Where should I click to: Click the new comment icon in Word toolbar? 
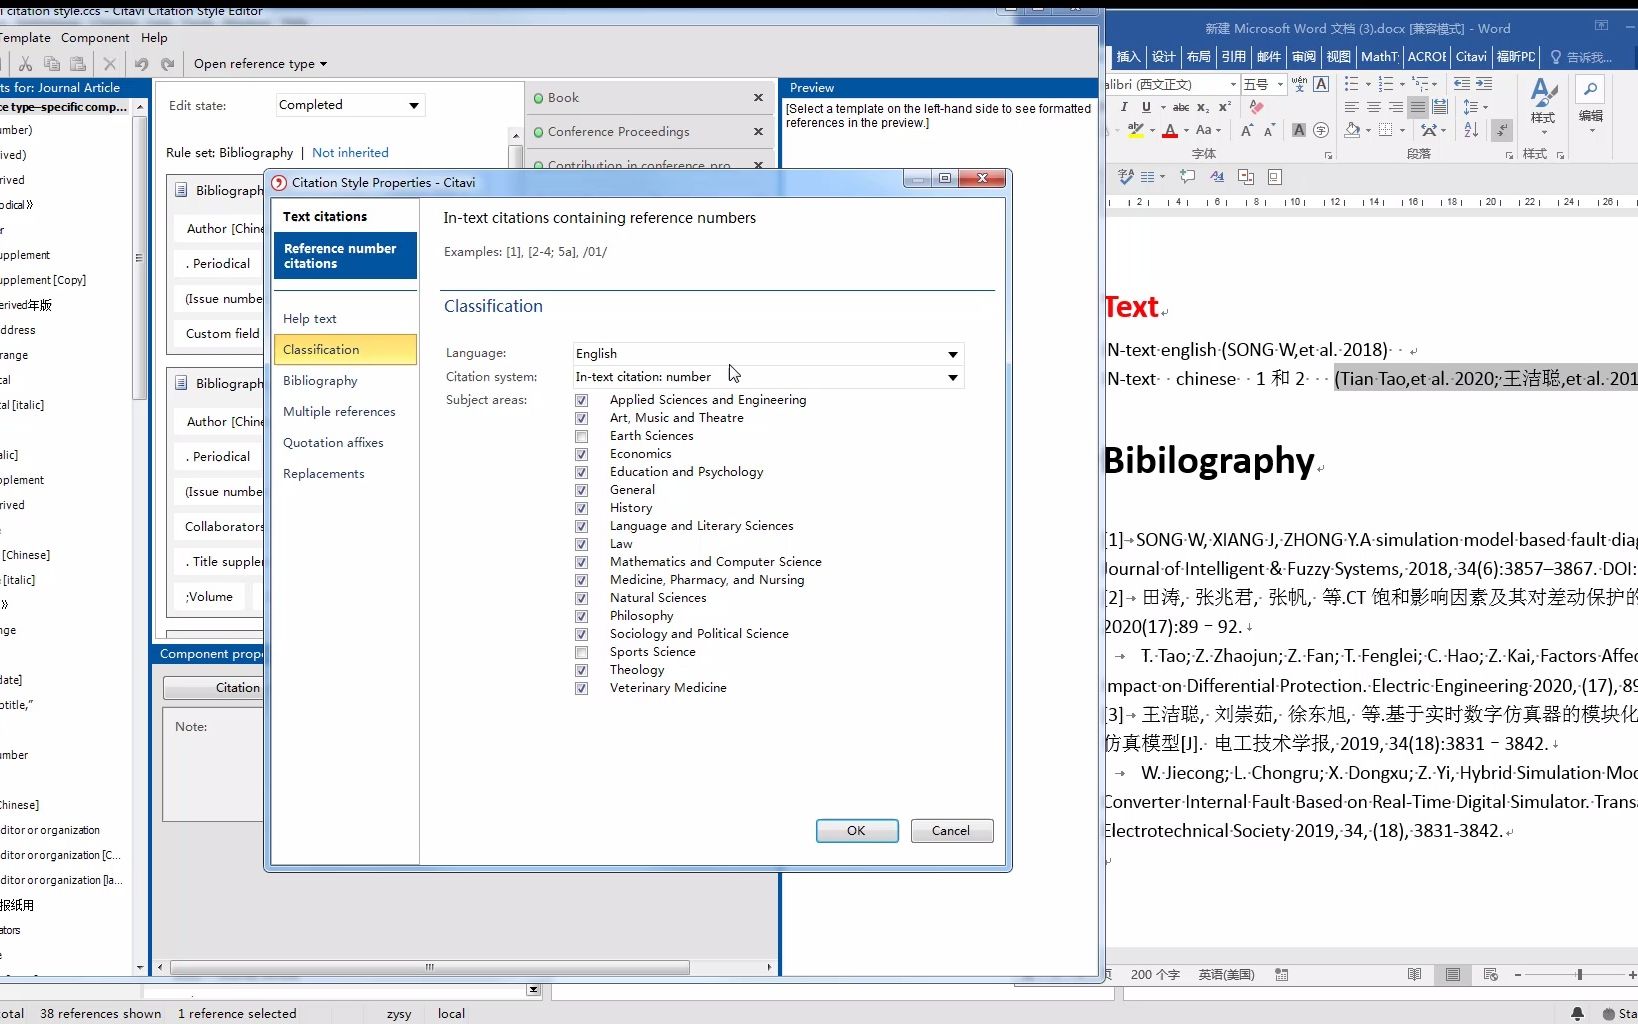1187,177
